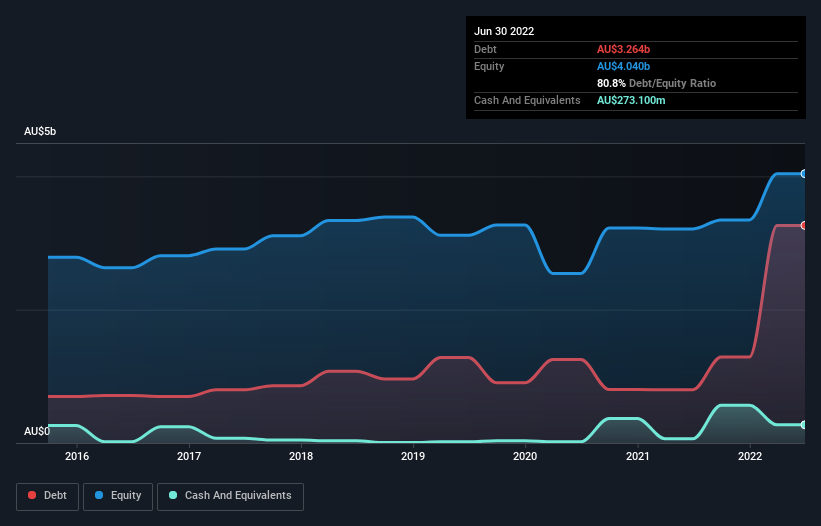The image size is (821, 526).
Task: Click the teal Cash endpoint marker
Action: (804, 425)
